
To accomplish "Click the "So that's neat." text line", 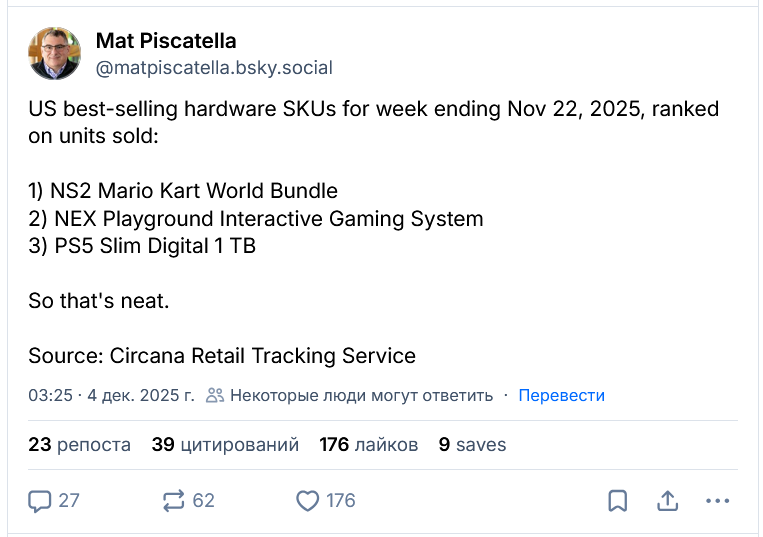I will [x=98, y=300].
